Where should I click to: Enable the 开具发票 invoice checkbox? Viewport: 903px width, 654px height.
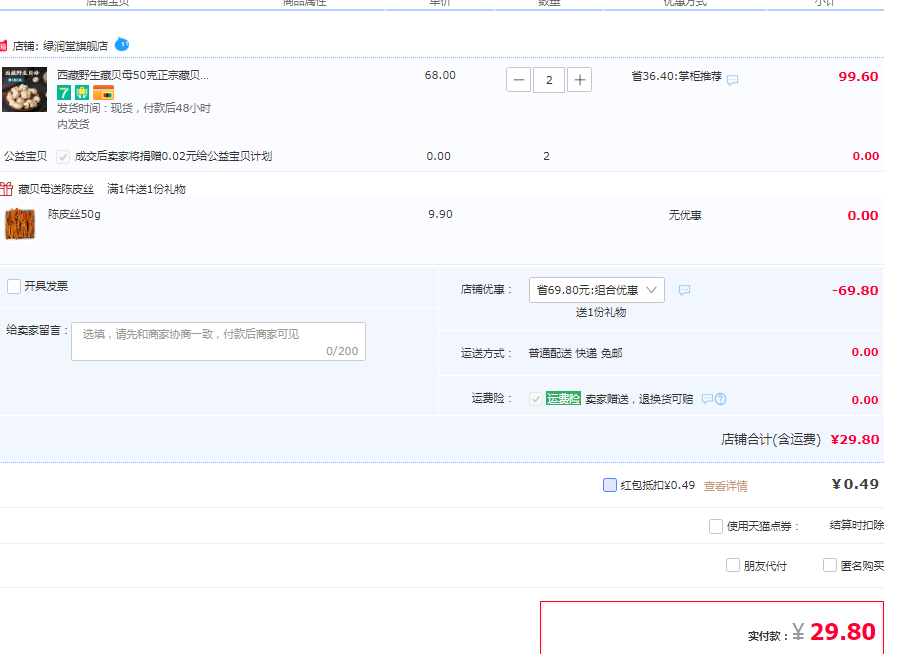click(14, 286)
